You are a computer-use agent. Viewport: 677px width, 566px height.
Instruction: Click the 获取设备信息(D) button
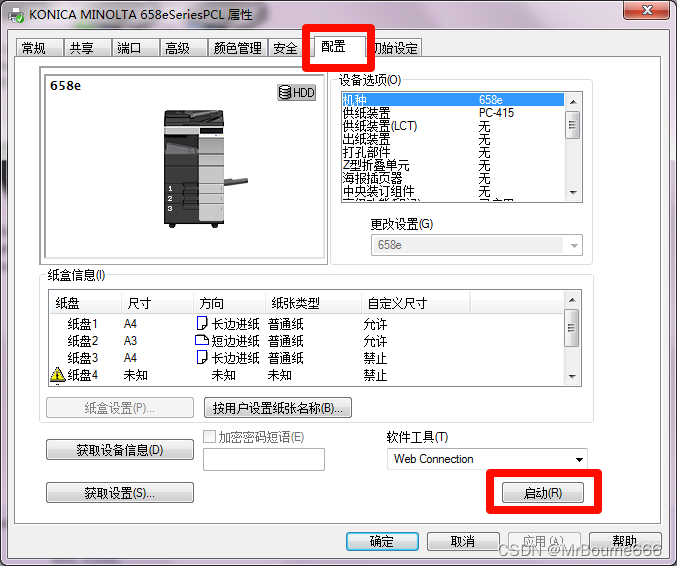[x=120, y=450]
